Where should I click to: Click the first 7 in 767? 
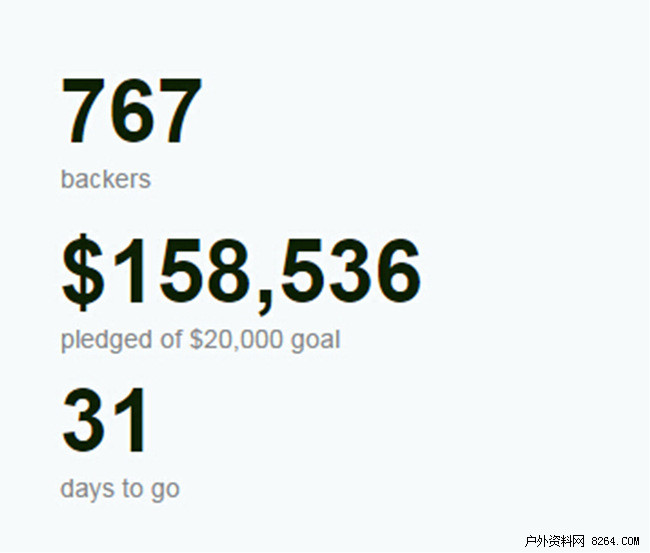point(85,112)
